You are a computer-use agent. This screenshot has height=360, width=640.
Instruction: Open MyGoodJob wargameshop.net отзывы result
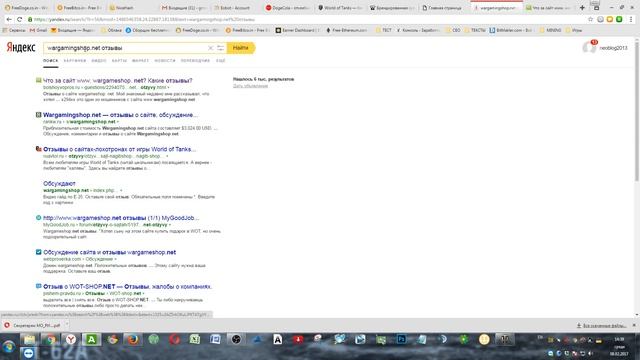tap(121, 218)
